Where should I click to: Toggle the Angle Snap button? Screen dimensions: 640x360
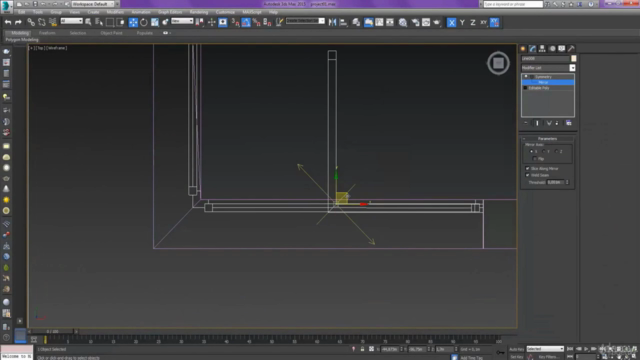pos(246,22)
